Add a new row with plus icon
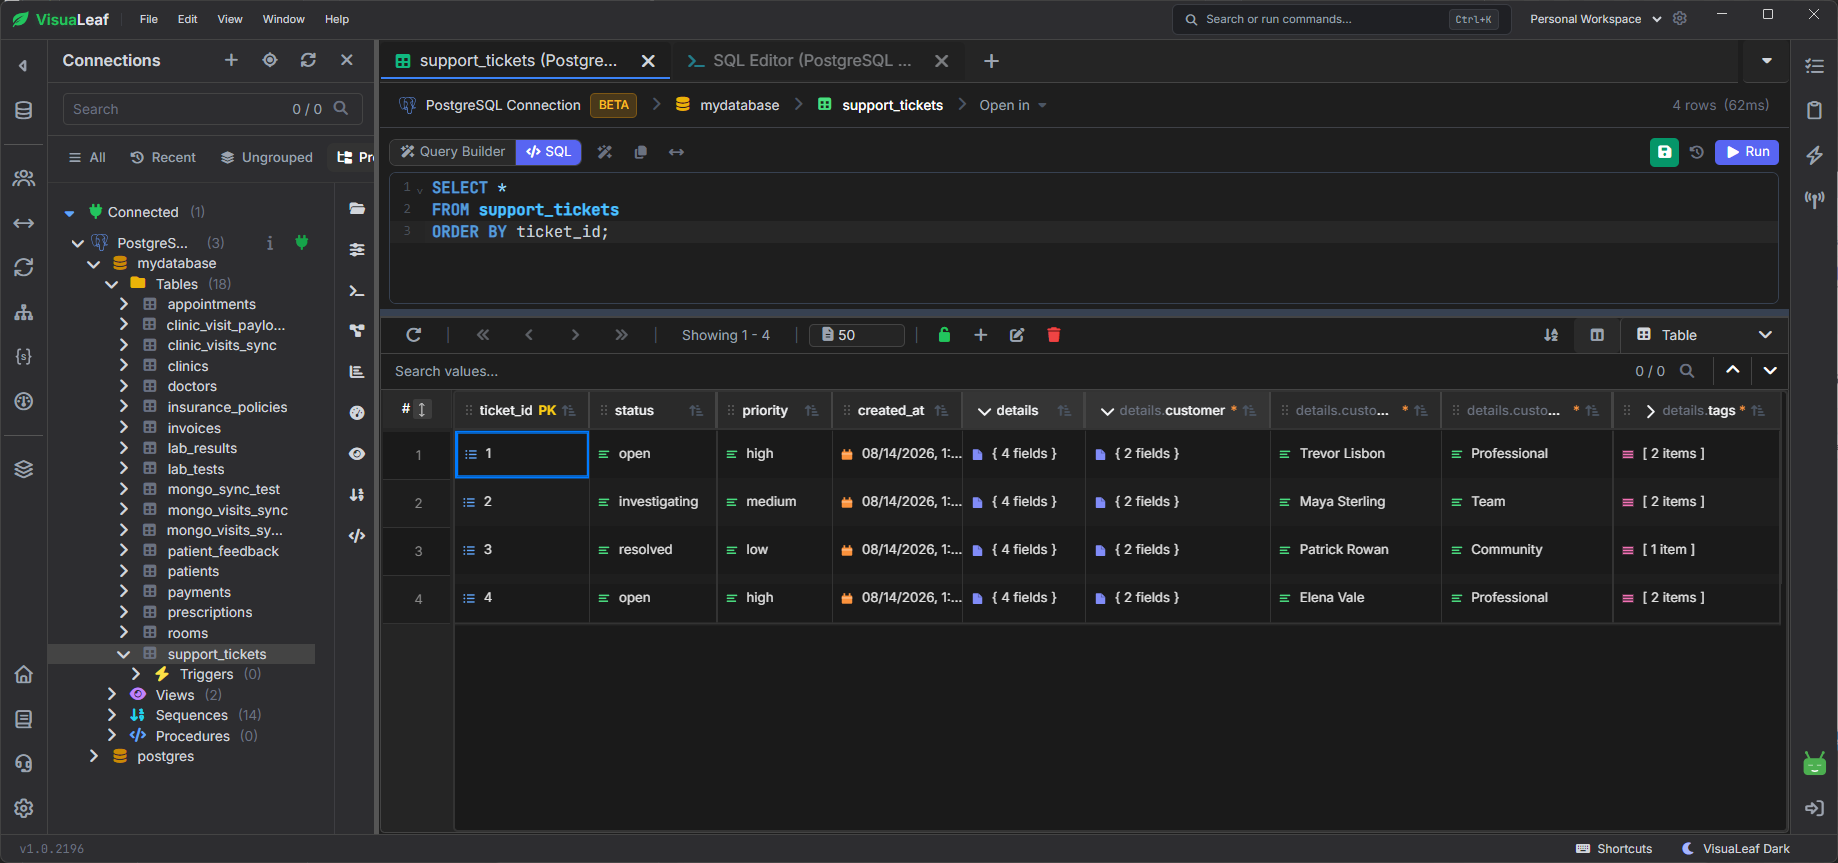The height and width of the screenshot is (863, 1838). click(981, 335)
